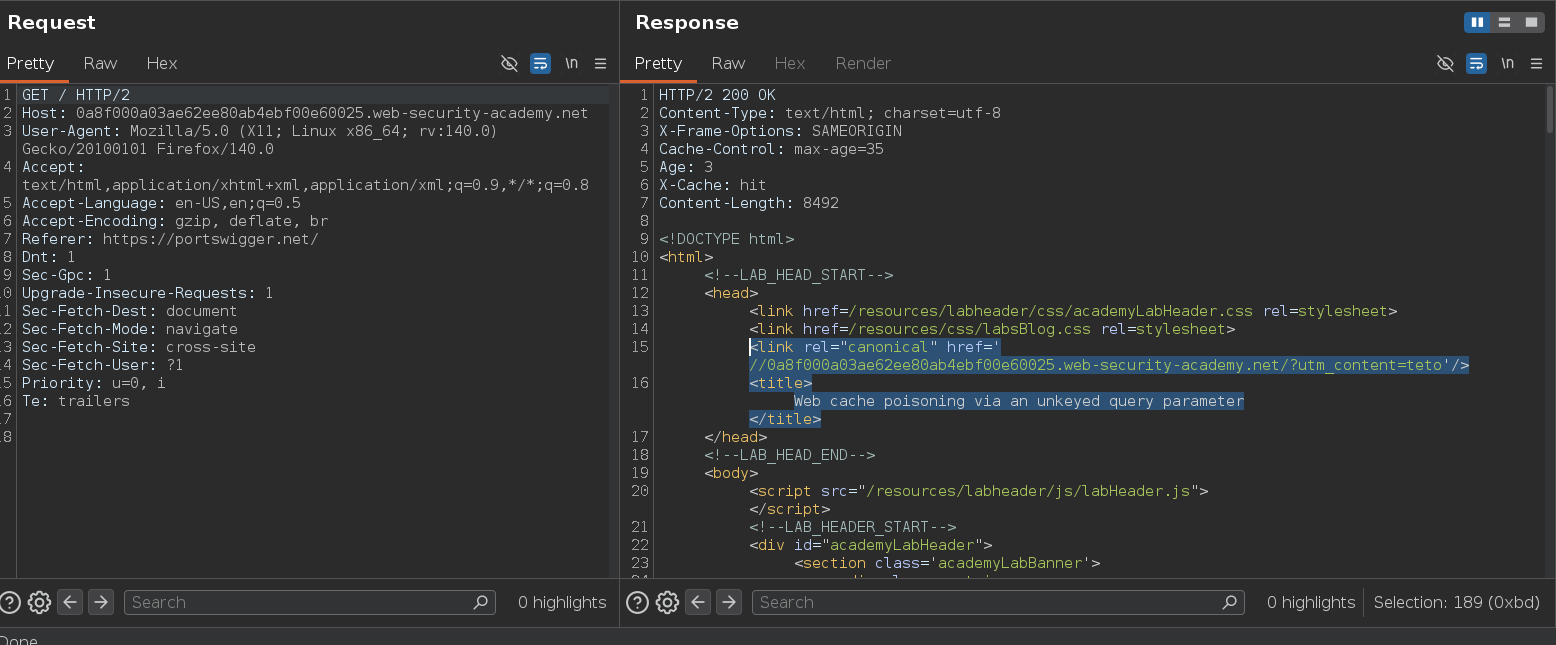Image resolution: width=1556 pixels, height=645 pixels.
Task: Click labsBlog.css stylesheet link line
Action: pyautogui.click(x=992, y=329)
